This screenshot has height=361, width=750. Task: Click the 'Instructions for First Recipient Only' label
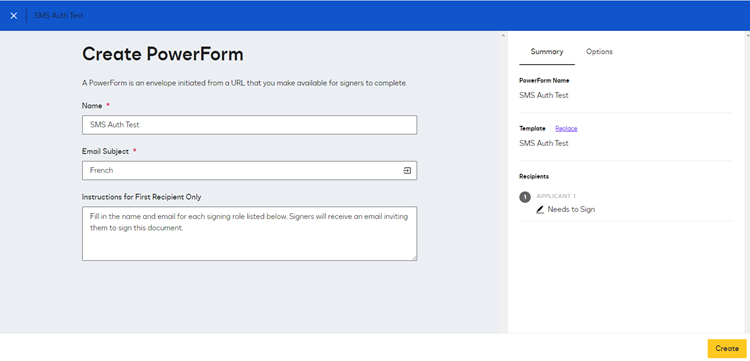pos(142,197)
